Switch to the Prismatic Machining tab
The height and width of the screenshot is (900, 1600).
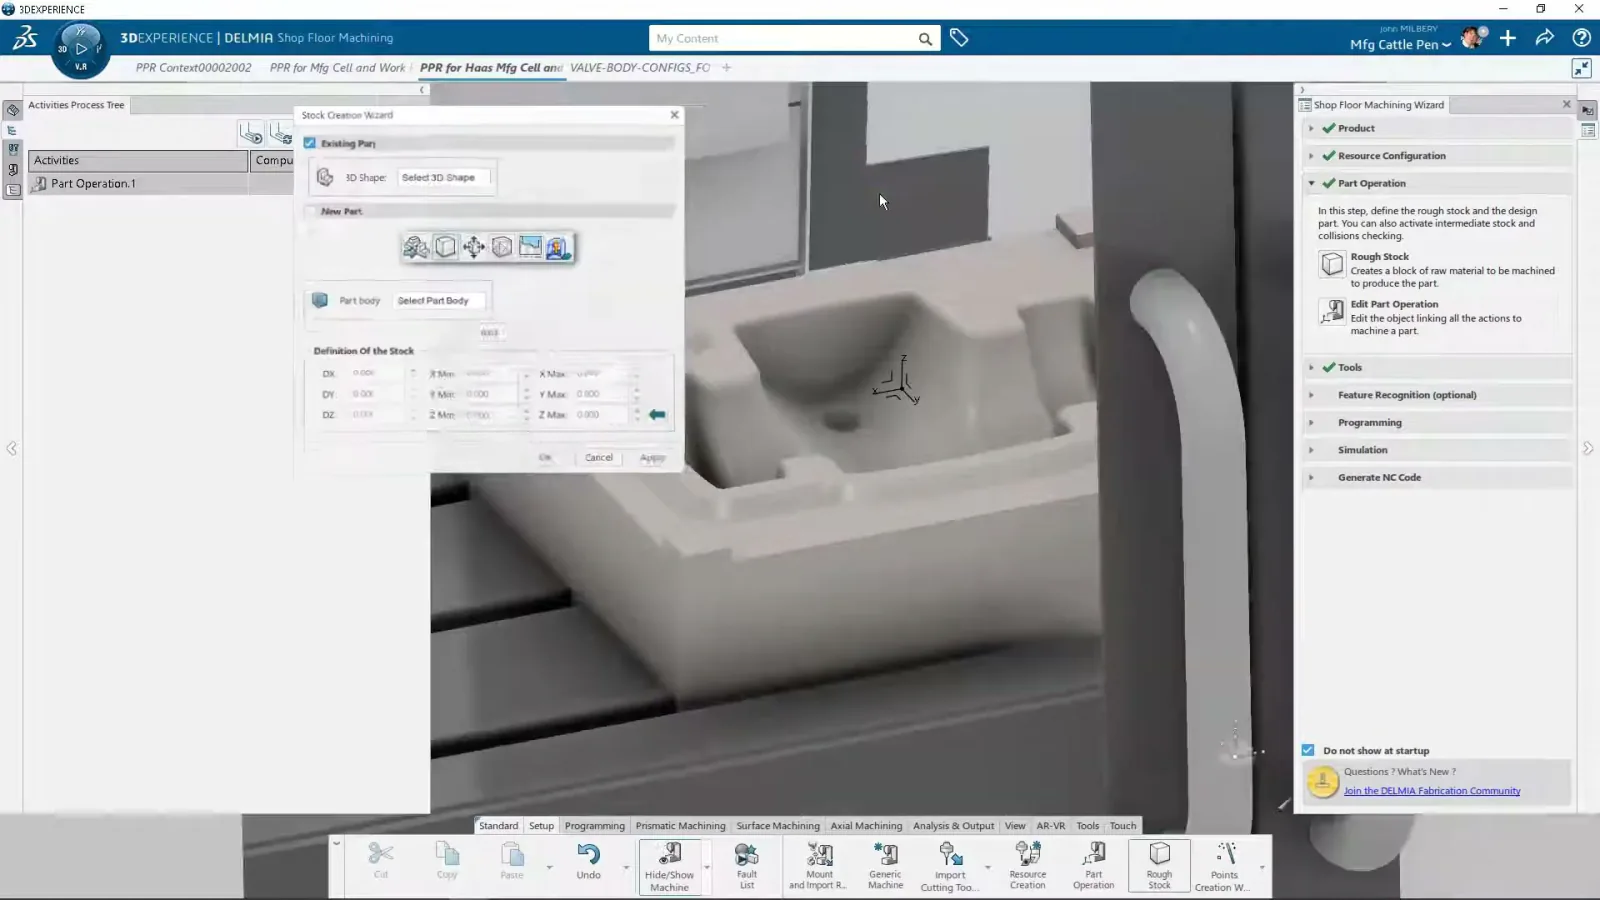680,826
